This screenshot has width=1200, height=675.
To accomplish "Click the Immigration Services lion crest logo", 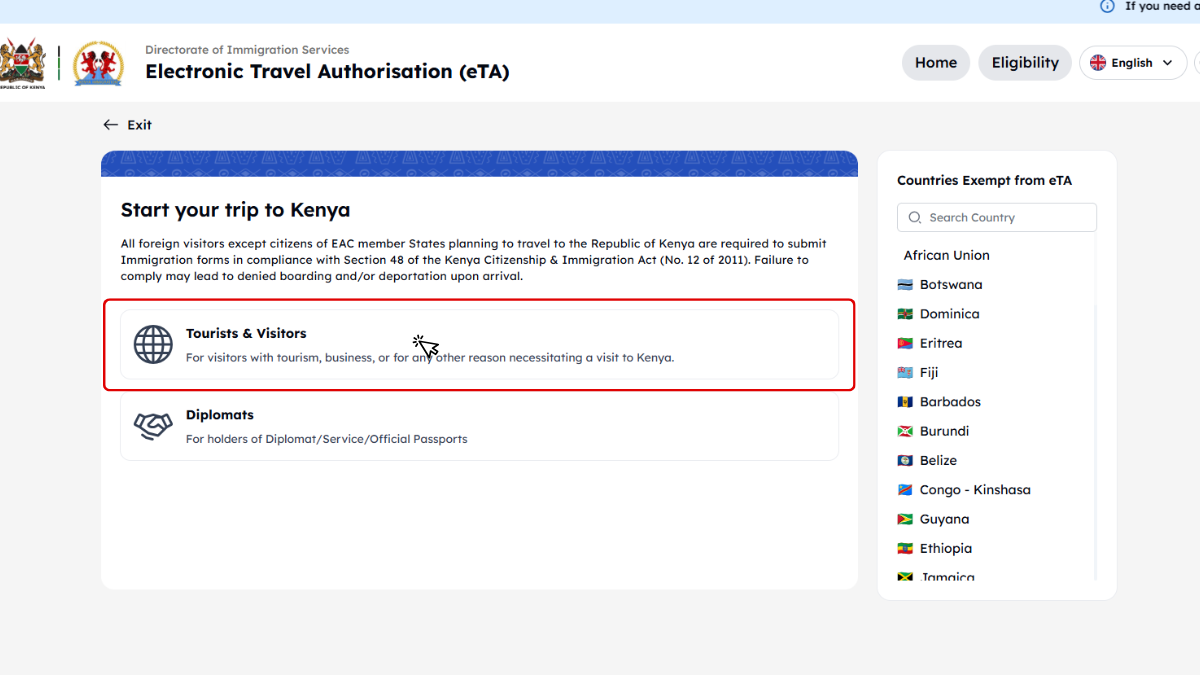I will click(98, 63).
